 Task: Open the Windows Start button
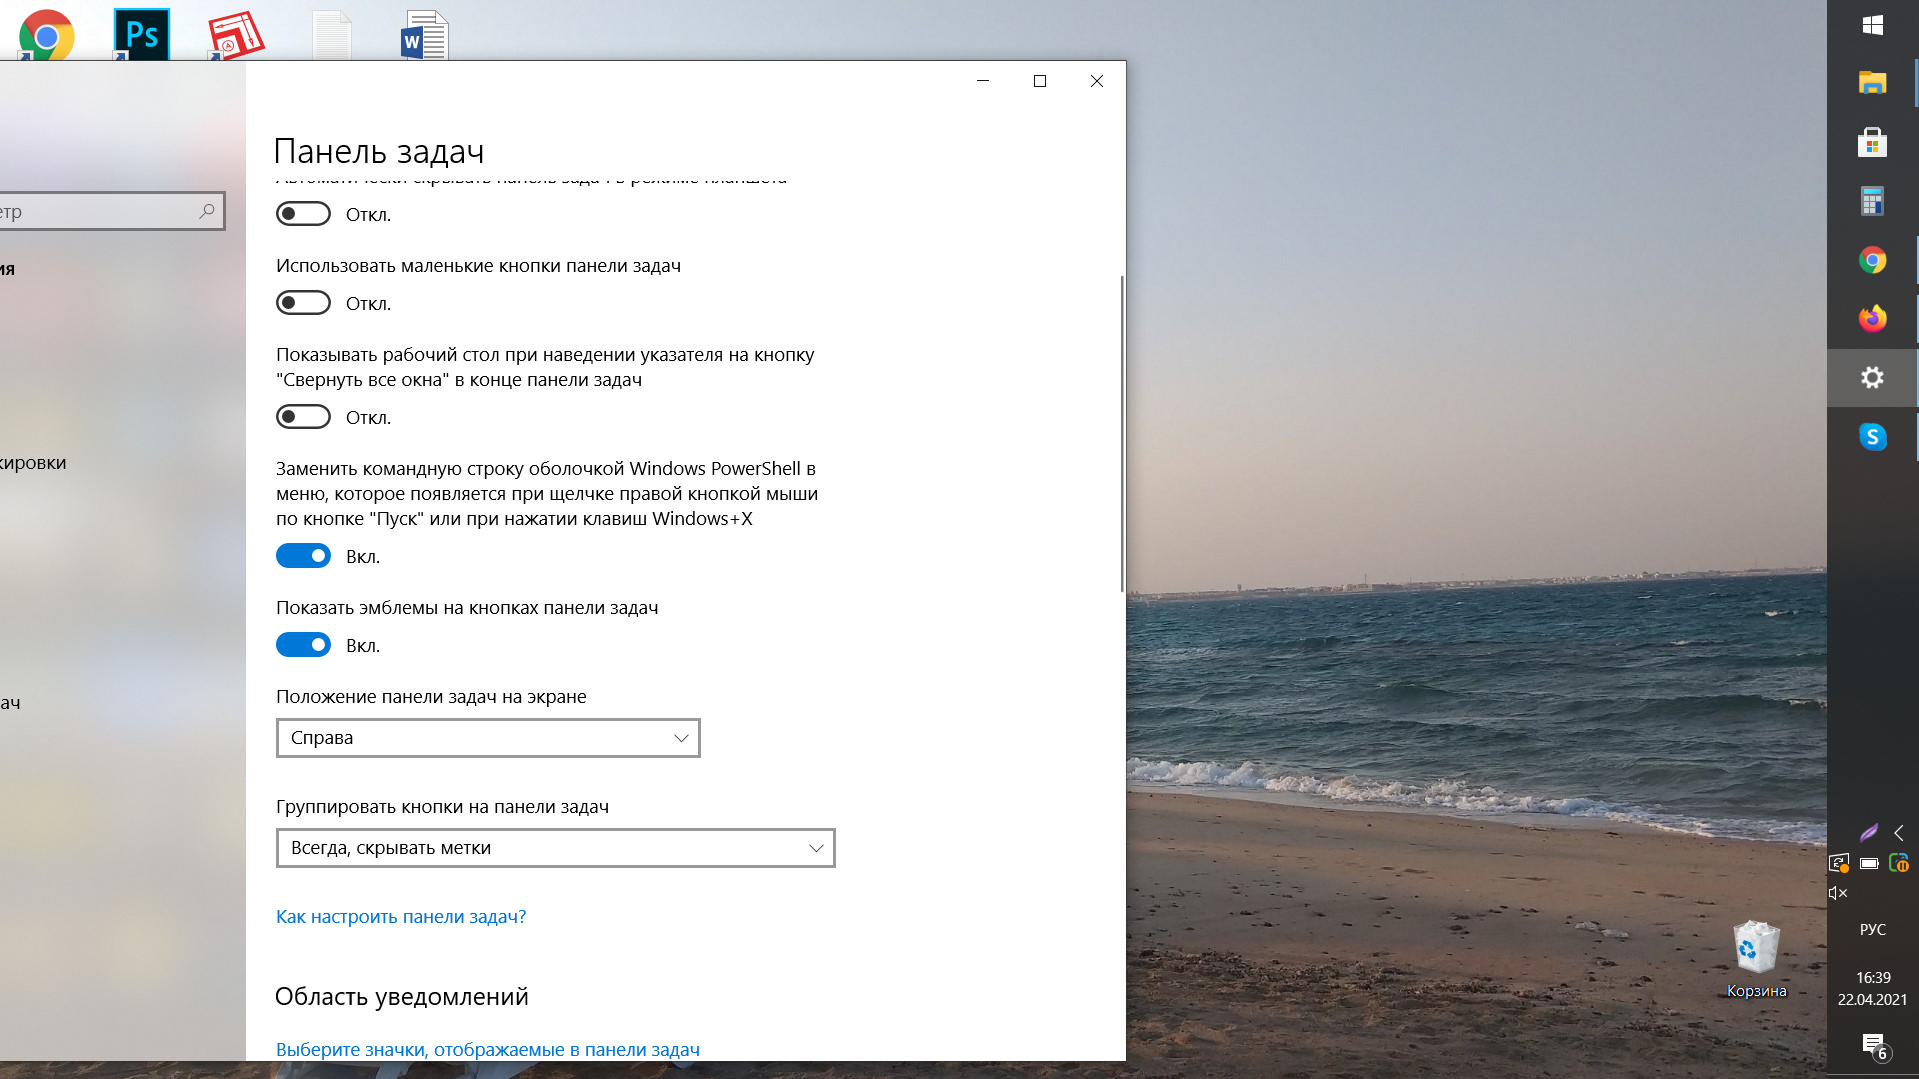[1873, 25]
